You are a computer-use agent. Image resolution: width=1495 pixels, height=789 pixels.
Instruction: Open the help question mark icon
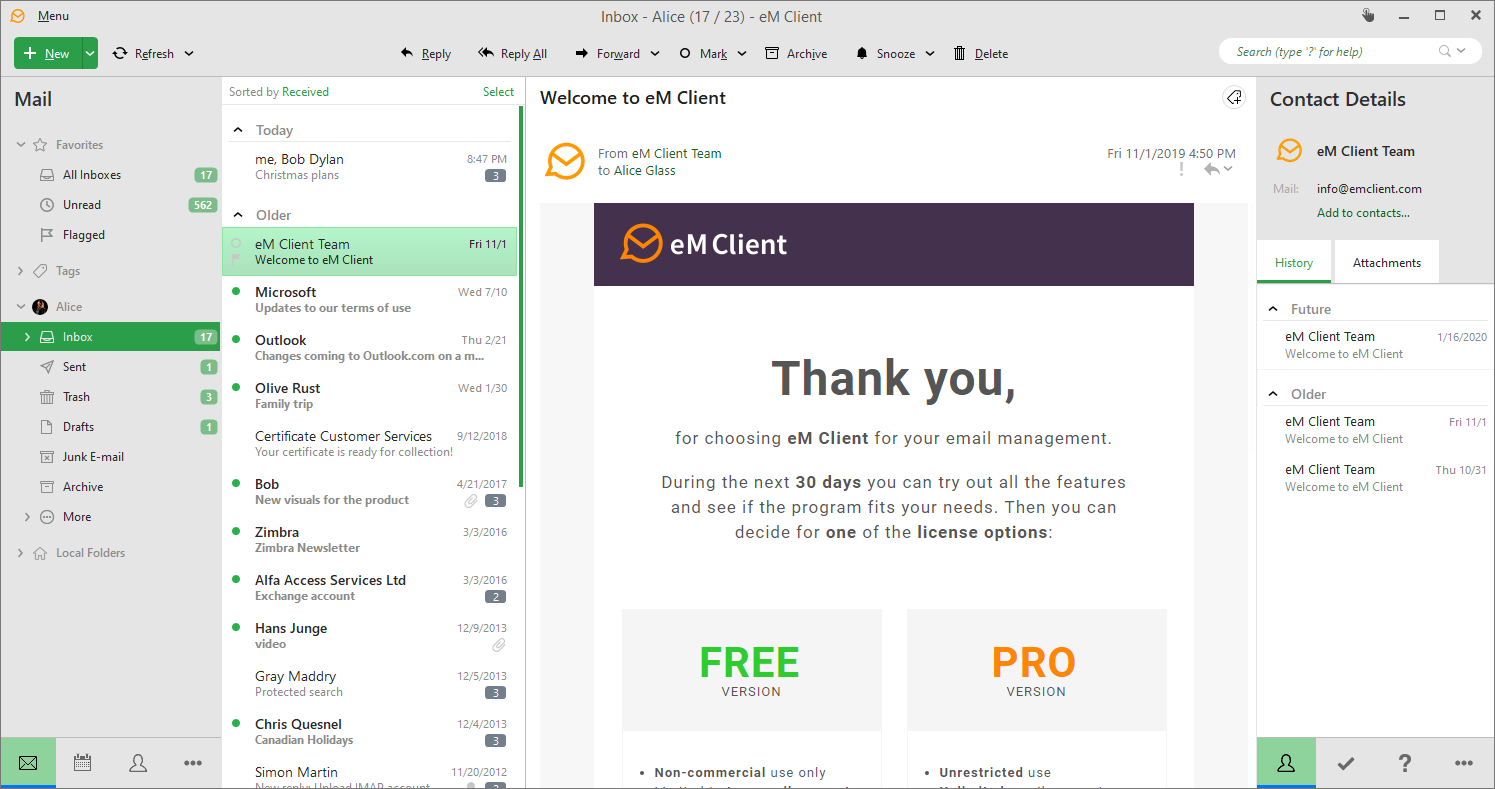(1405, 763)
